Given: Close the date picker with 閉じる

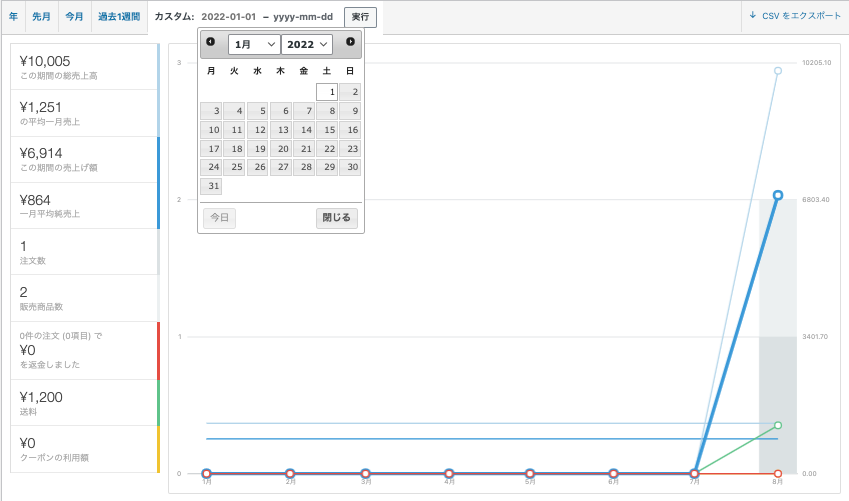Looking at the screenshot, I should 337,218.
